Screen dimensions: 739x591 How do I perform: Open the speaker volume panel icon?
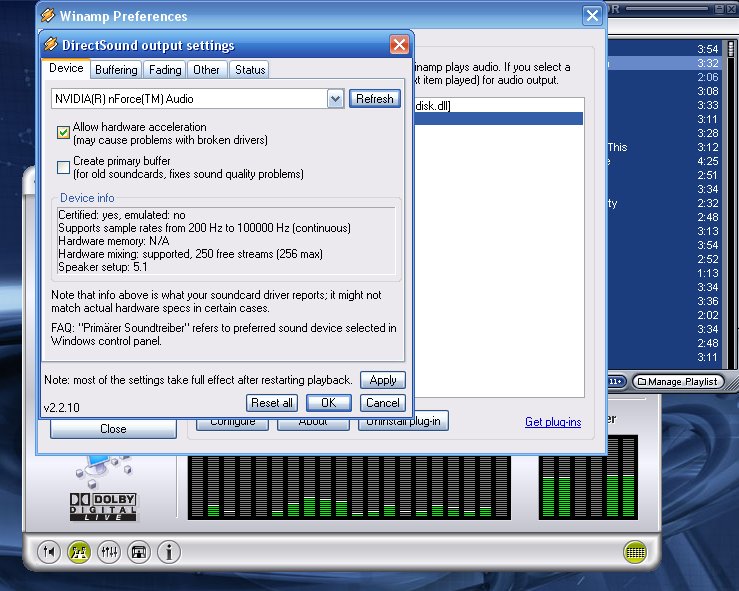tap(49, 551)
